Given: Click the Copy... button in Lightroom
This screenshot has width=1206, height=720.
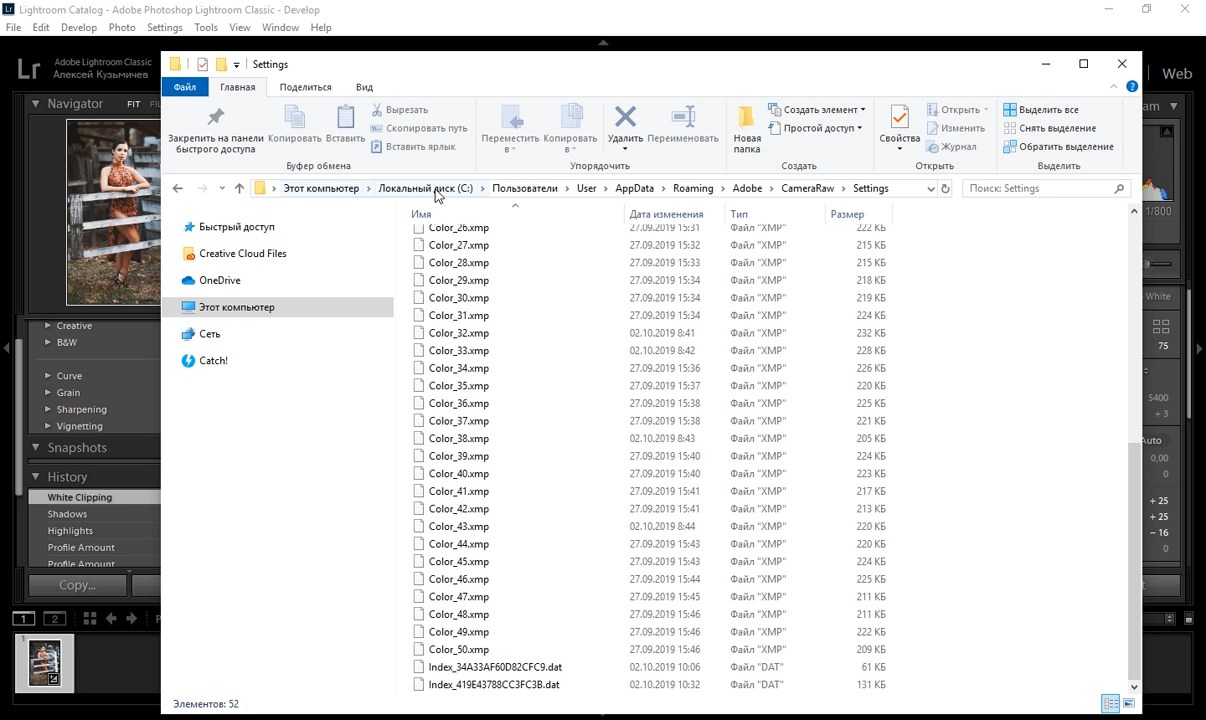Looking at the screenshot, I should (77, 585).
